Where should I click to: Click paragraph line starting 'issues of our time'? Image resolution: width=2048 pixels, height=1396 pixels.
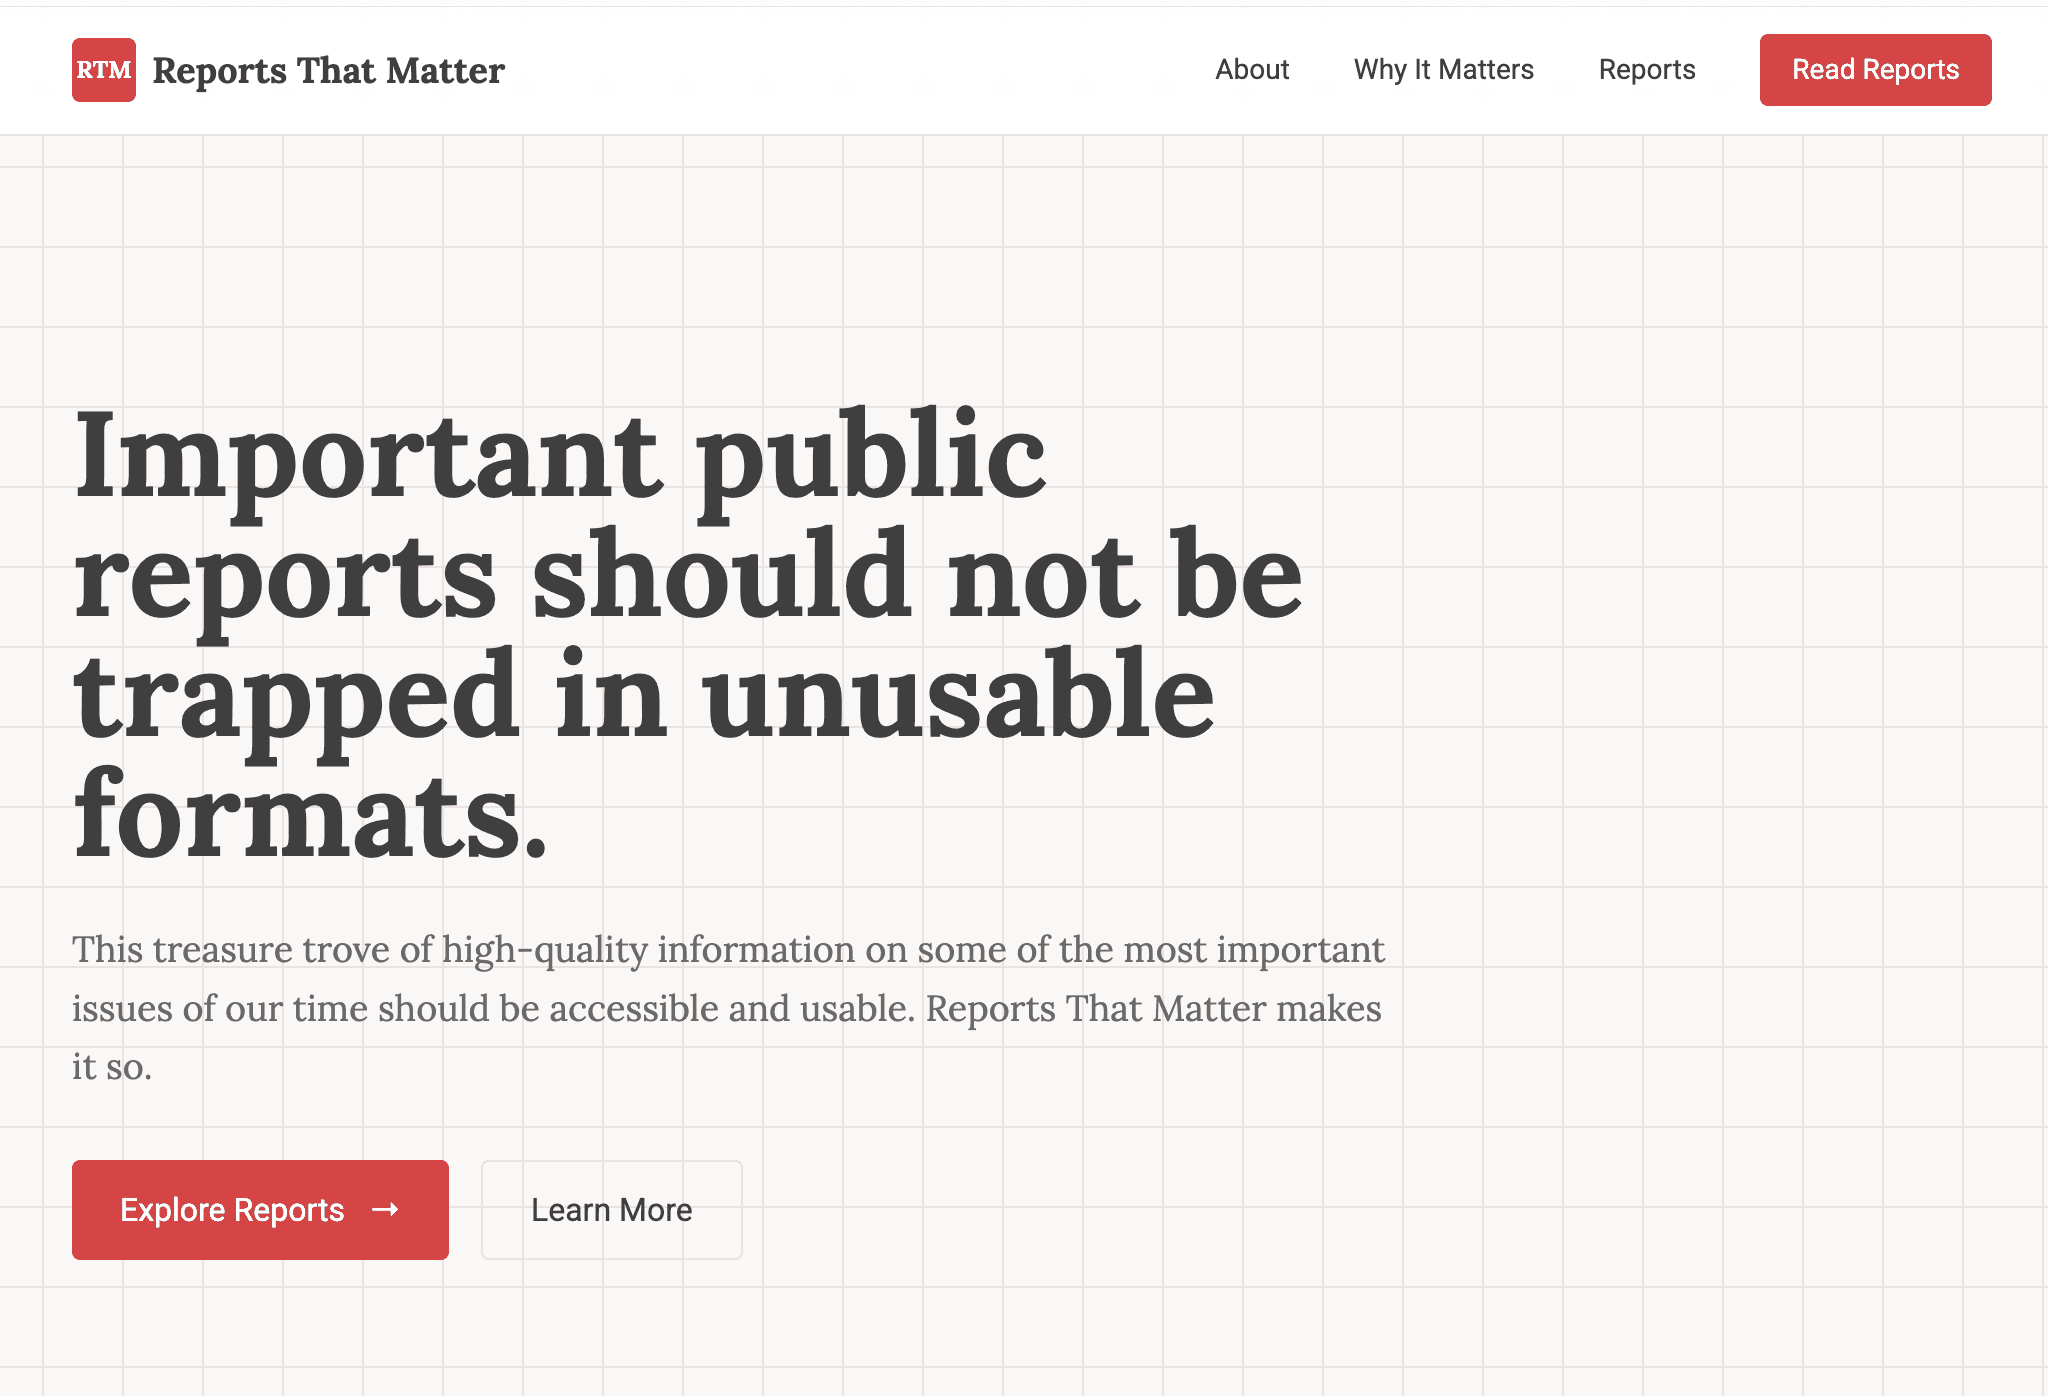726,1009
